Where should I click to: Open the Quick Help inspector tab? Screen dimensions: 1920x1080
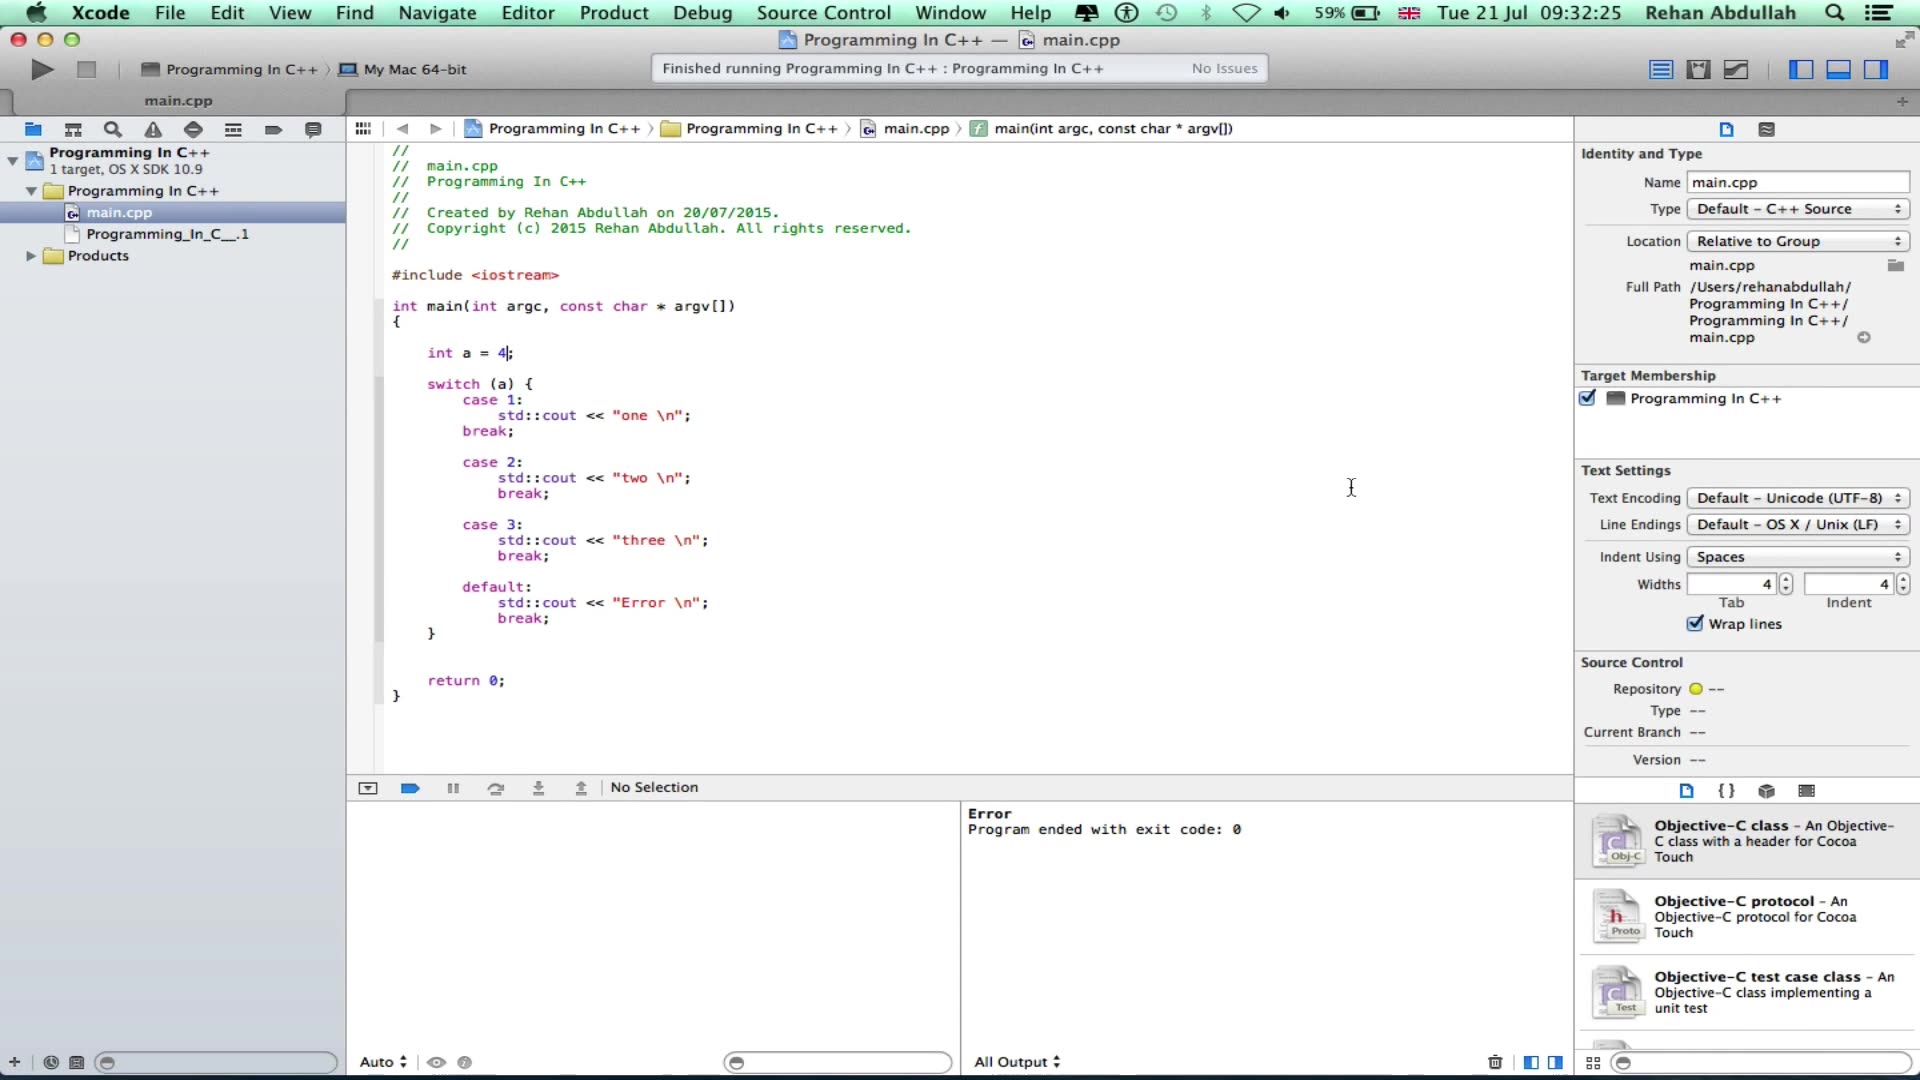(x=1766, y=129)
